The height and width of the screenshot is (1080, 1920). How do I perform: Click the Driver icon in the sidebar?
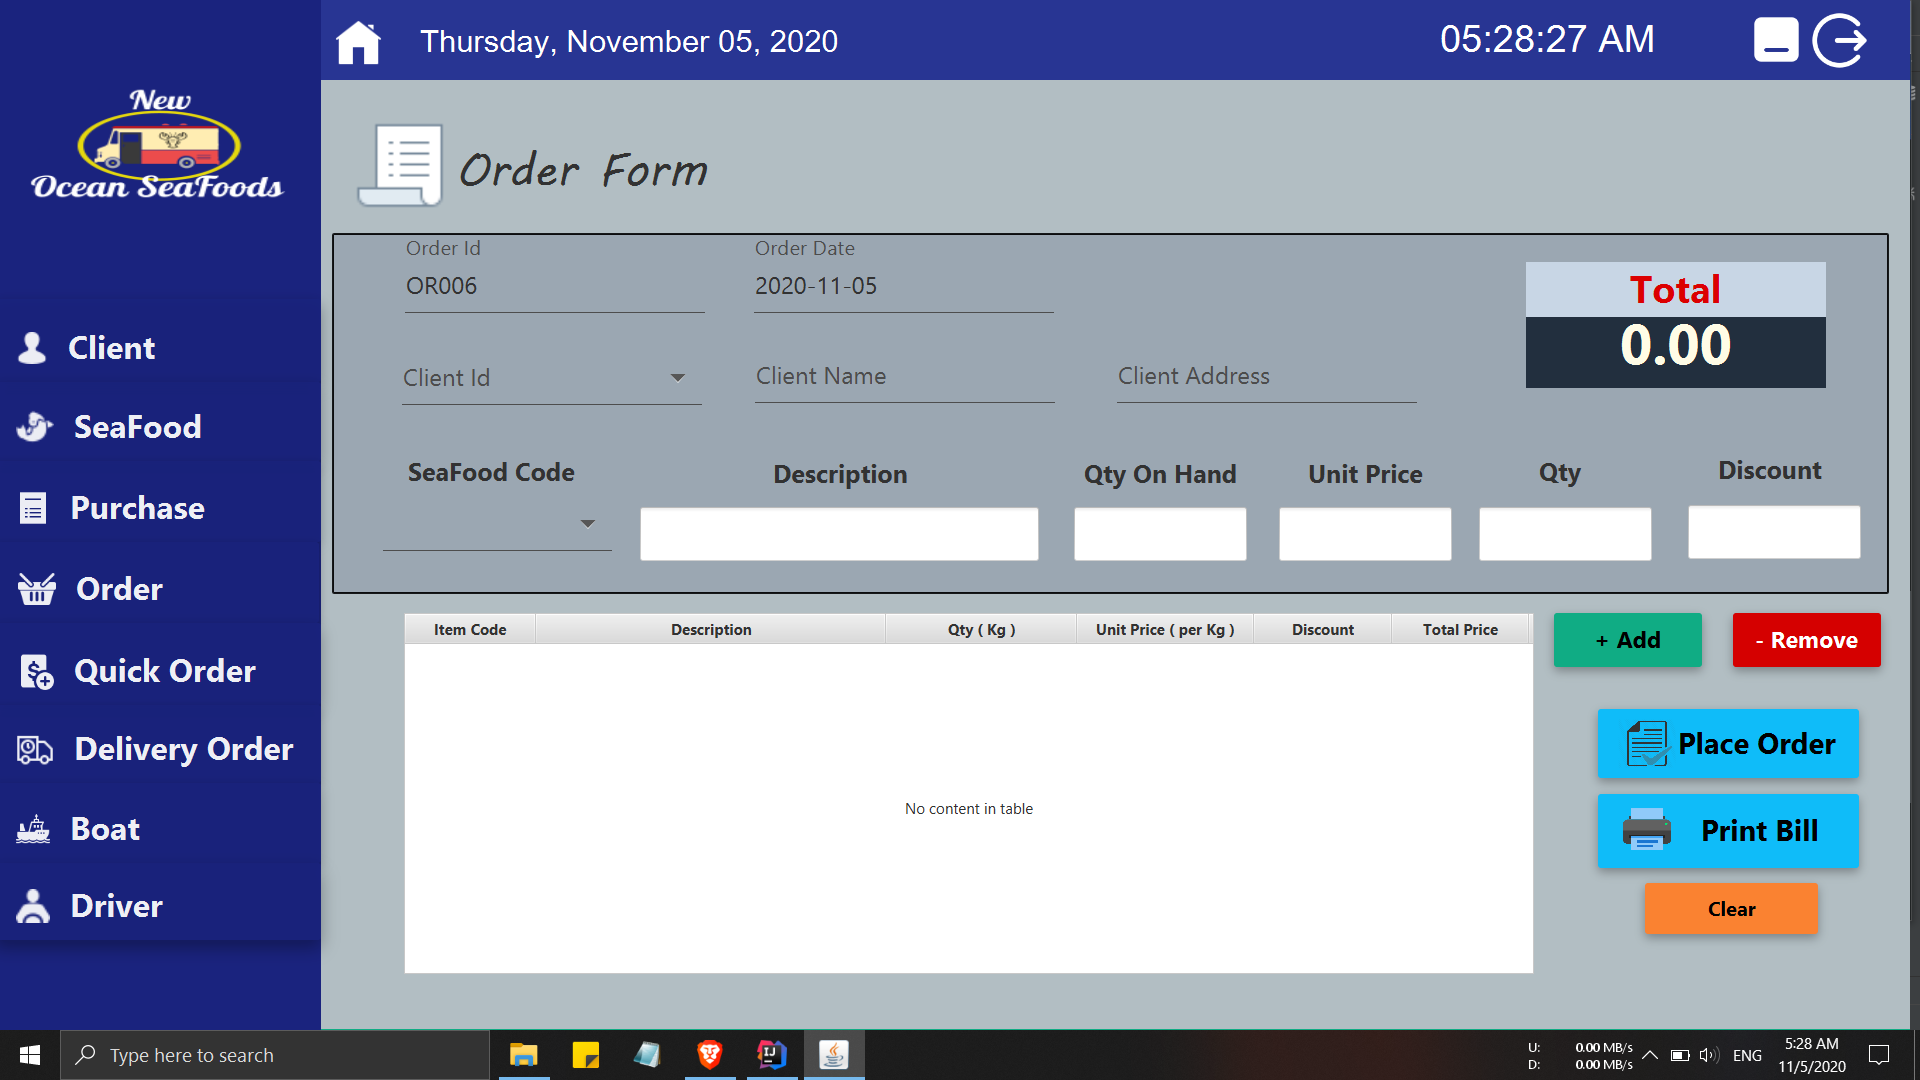33,906
